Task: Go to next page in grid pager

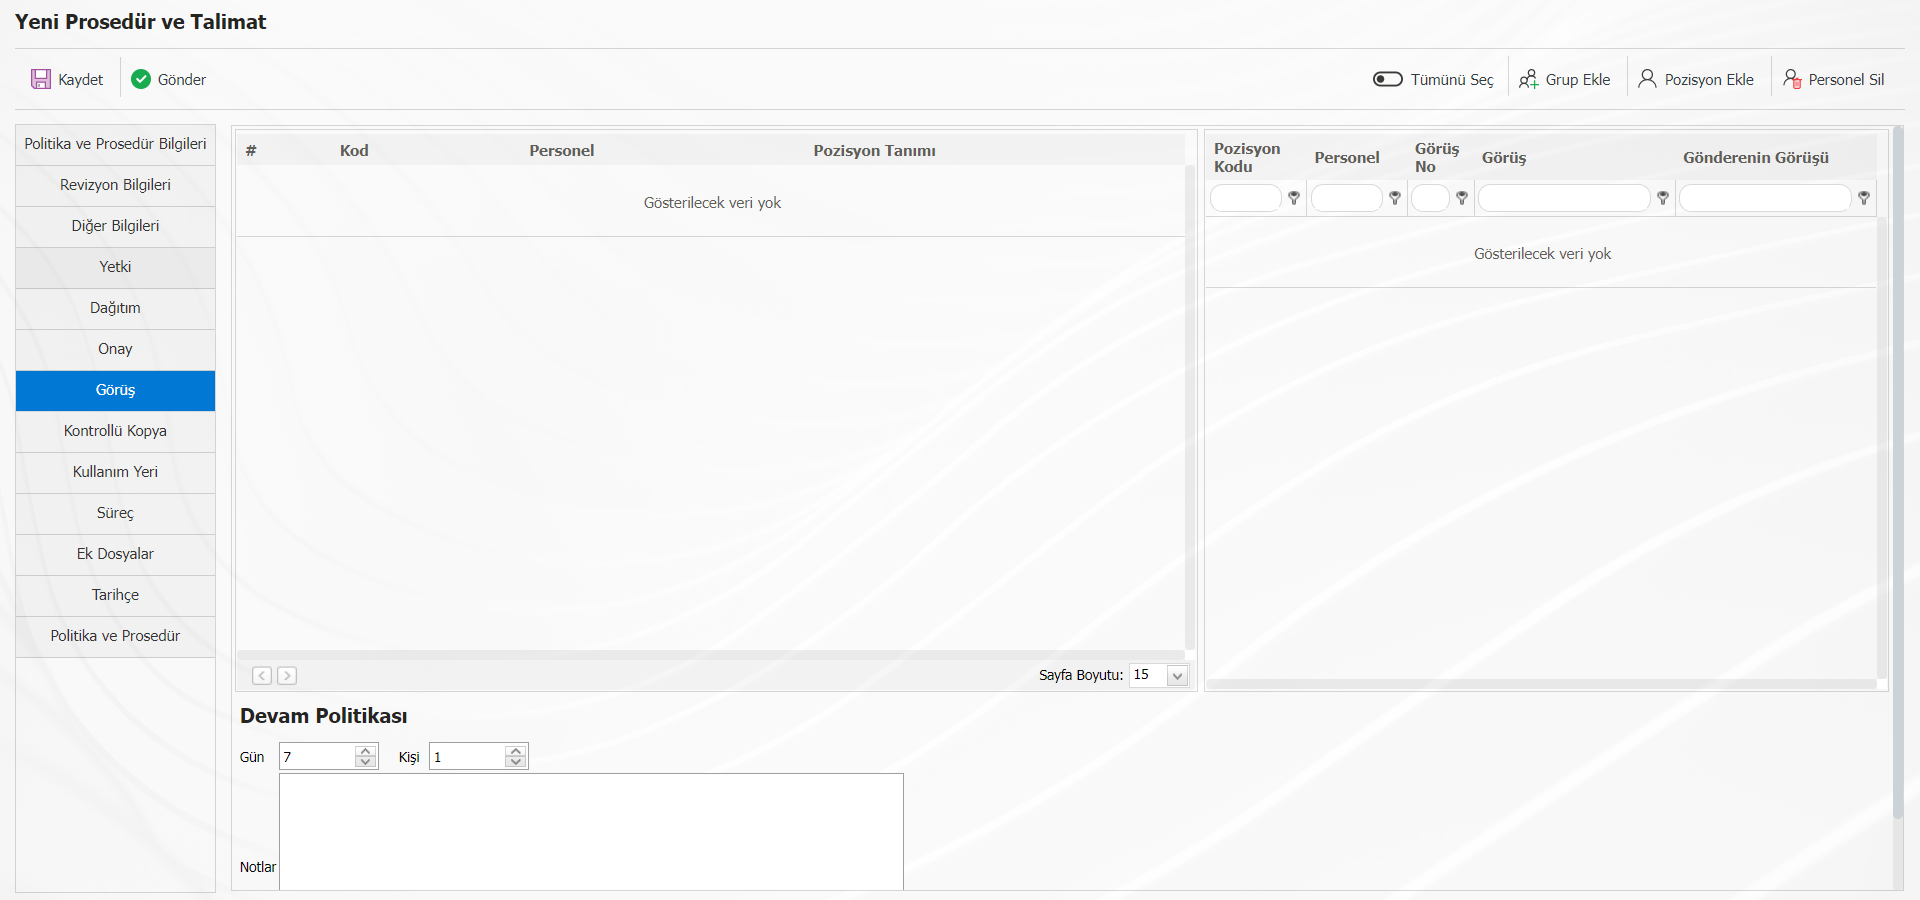Action: click(x=287, y=676)
